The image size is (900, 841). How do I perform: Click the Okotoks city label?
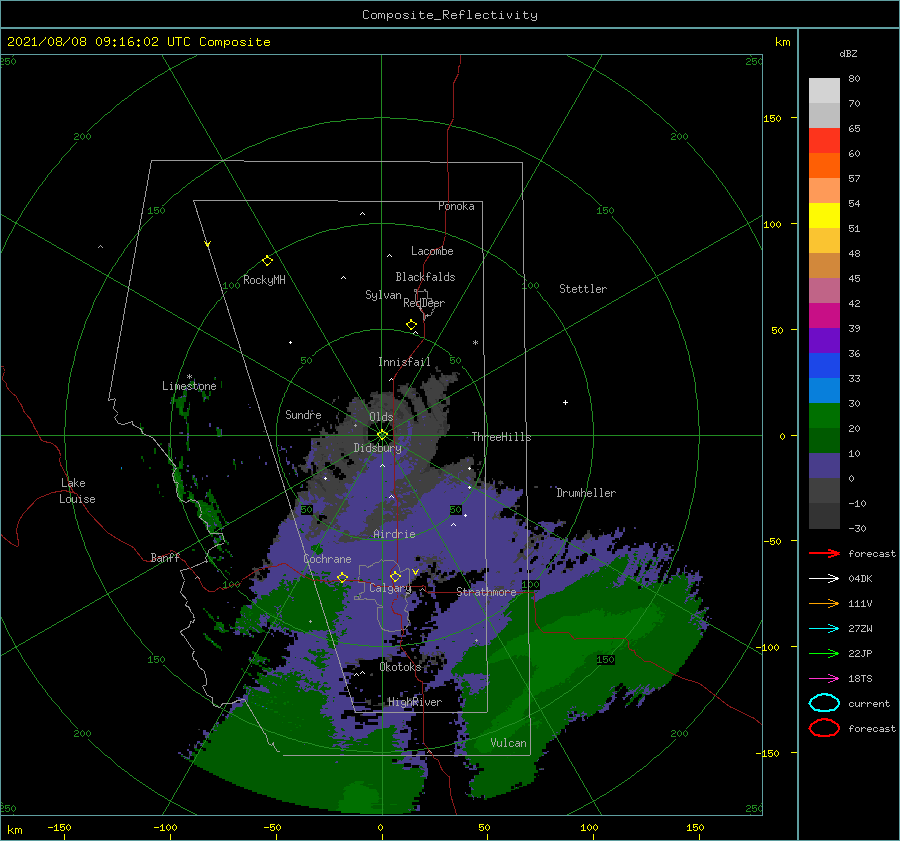[400, 667]
